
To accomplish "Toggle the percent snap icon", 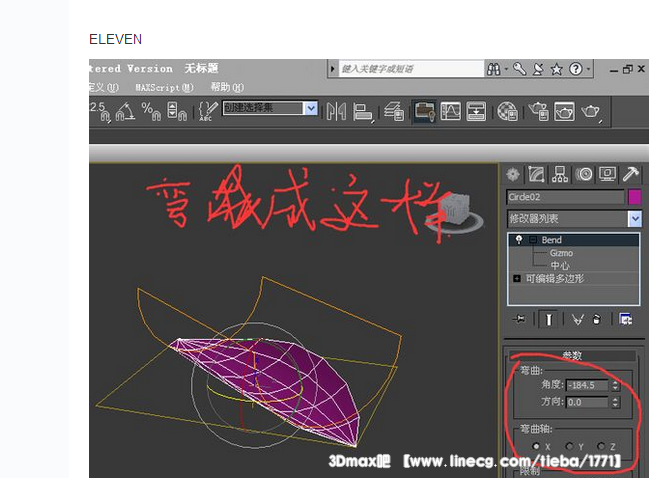I will 151,111.
